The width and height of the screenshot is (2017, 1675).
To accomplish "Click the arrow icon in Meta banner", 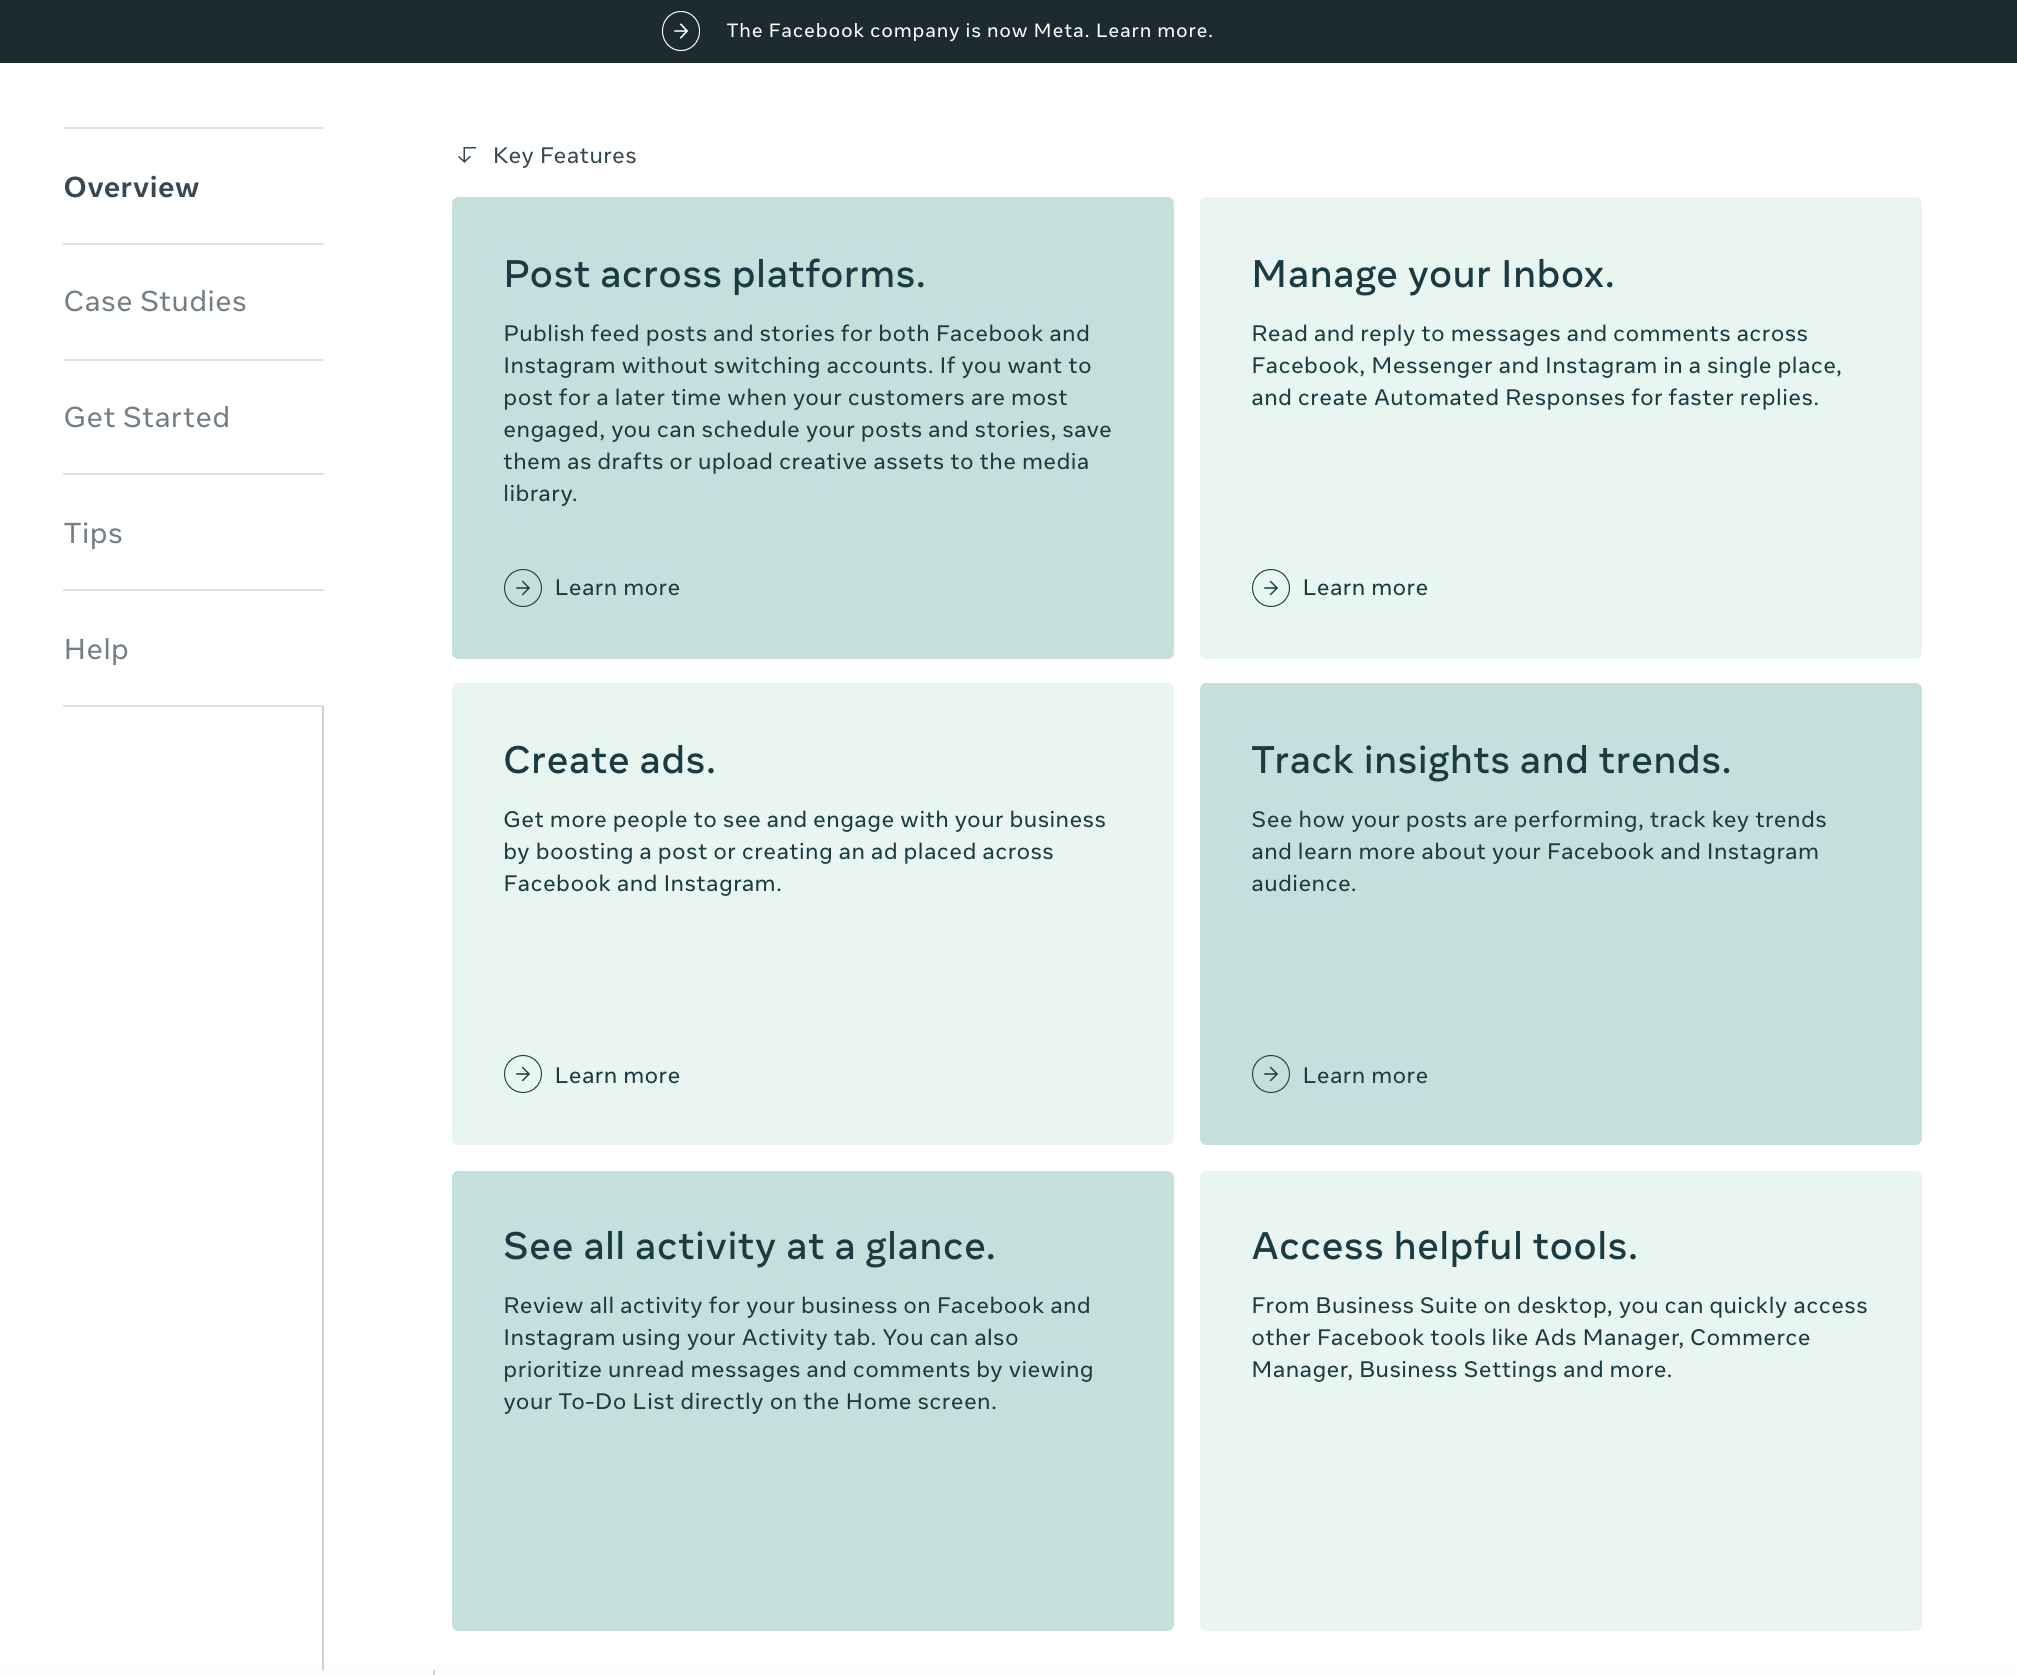I will (680, 31).
